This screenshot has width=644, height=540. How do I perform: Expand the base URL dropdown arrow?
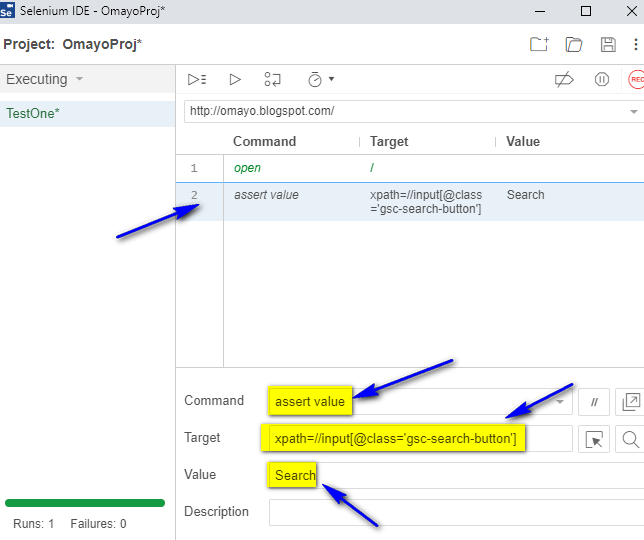click(x=634, y=112)
